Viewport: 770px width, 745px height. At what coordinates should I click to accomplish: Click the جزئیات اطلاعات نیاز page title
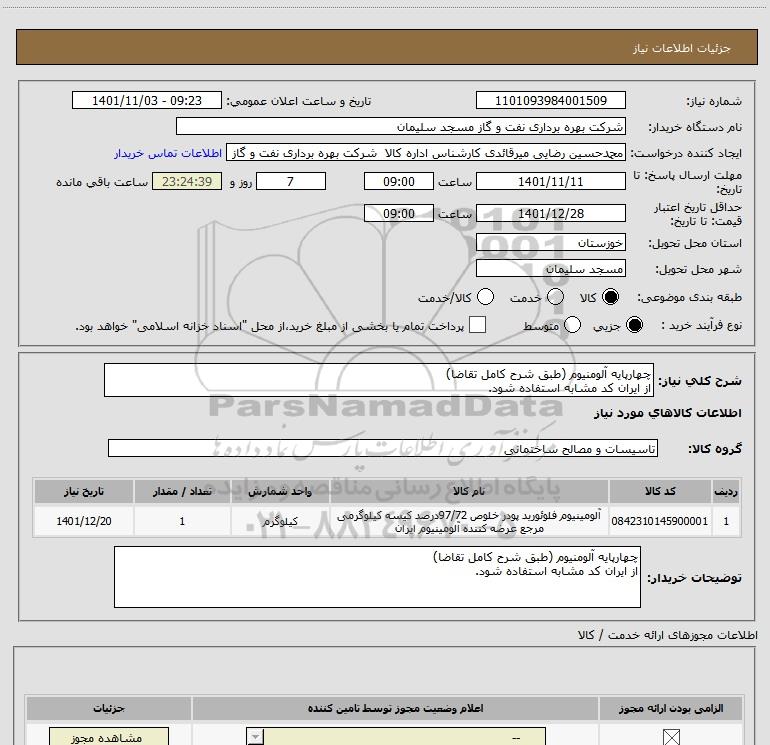coord(682,48)
